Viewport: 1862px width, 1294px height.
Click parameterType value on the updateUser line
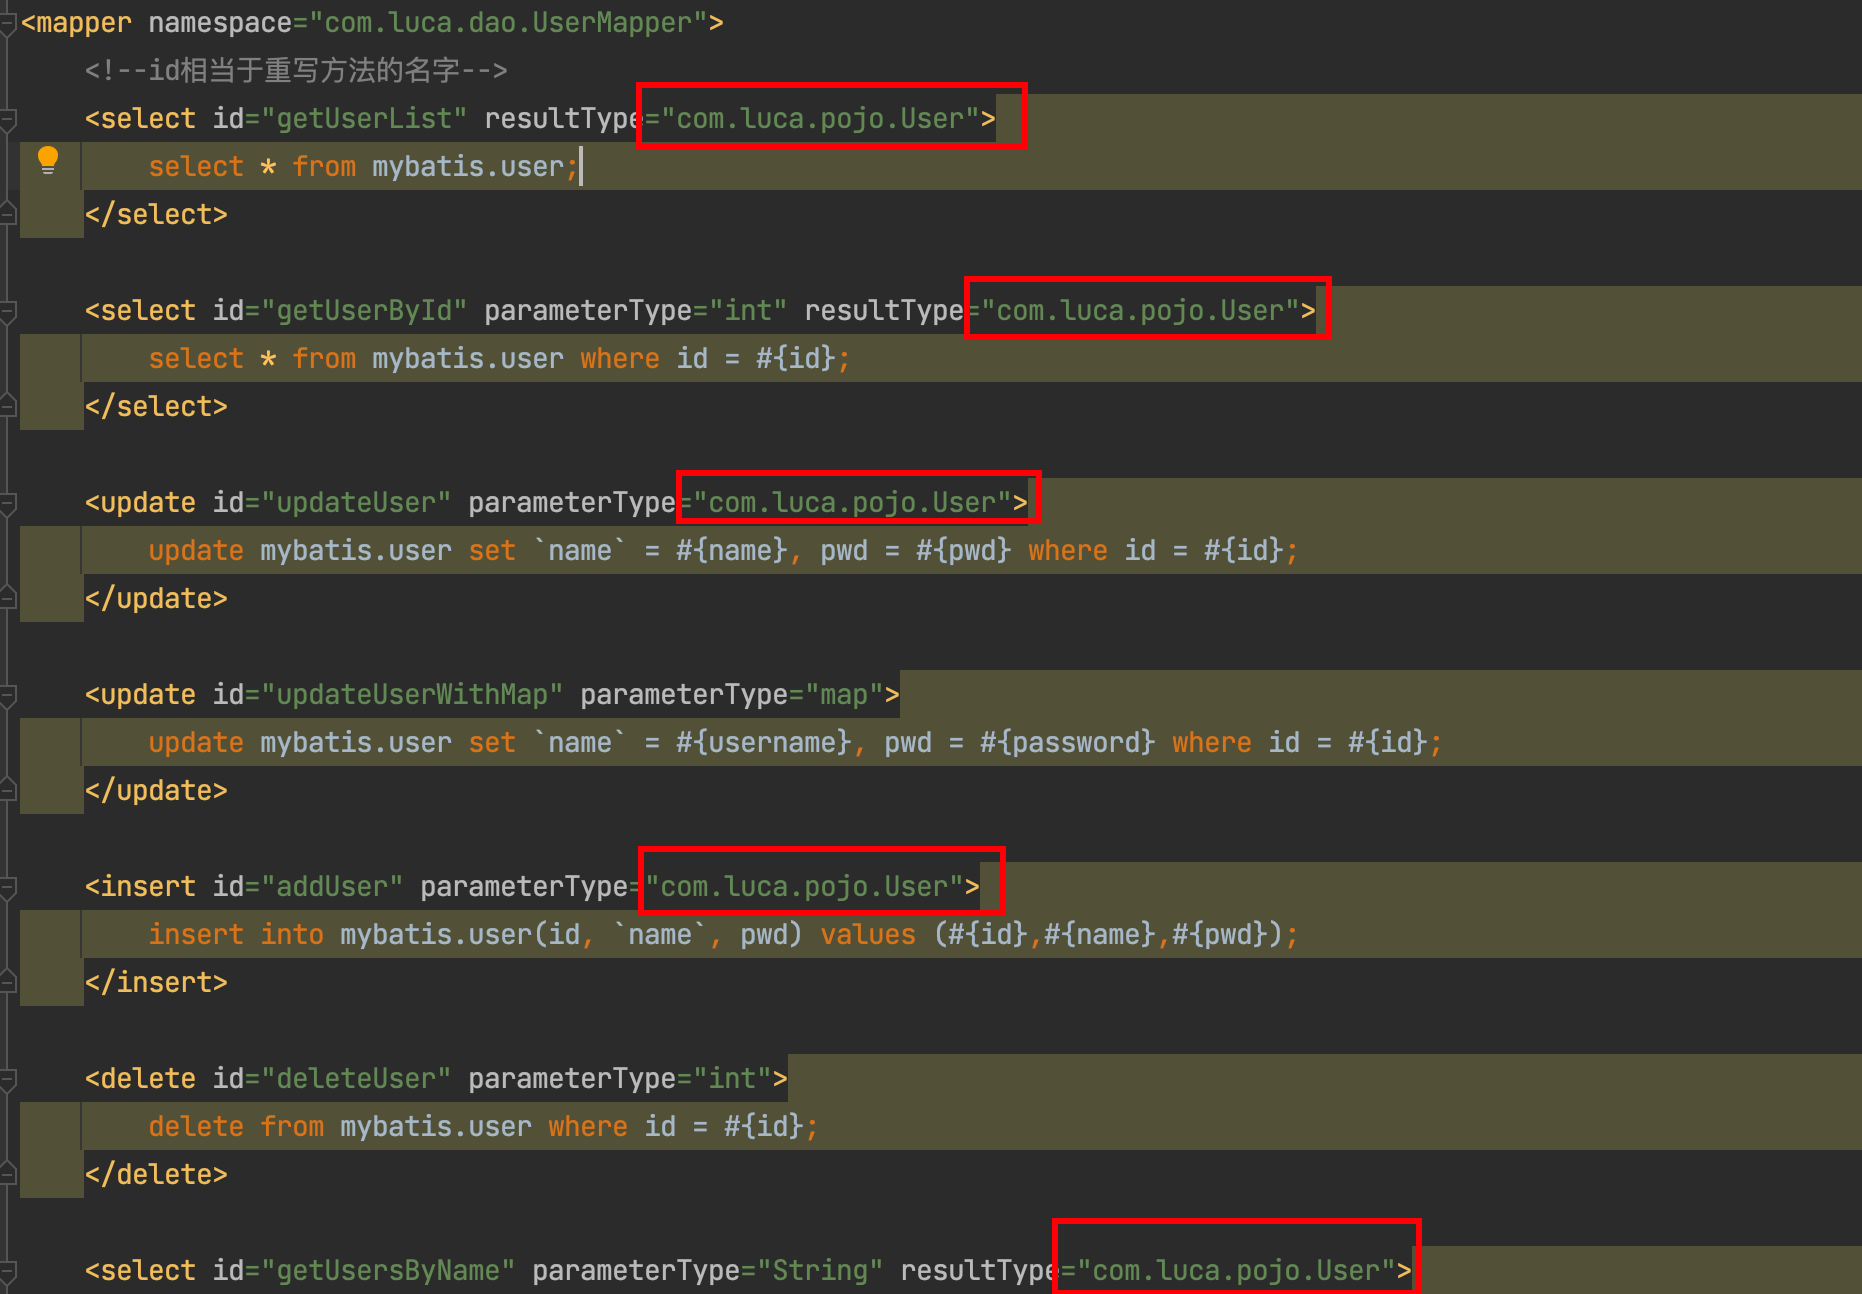click(x=852, y=503)
